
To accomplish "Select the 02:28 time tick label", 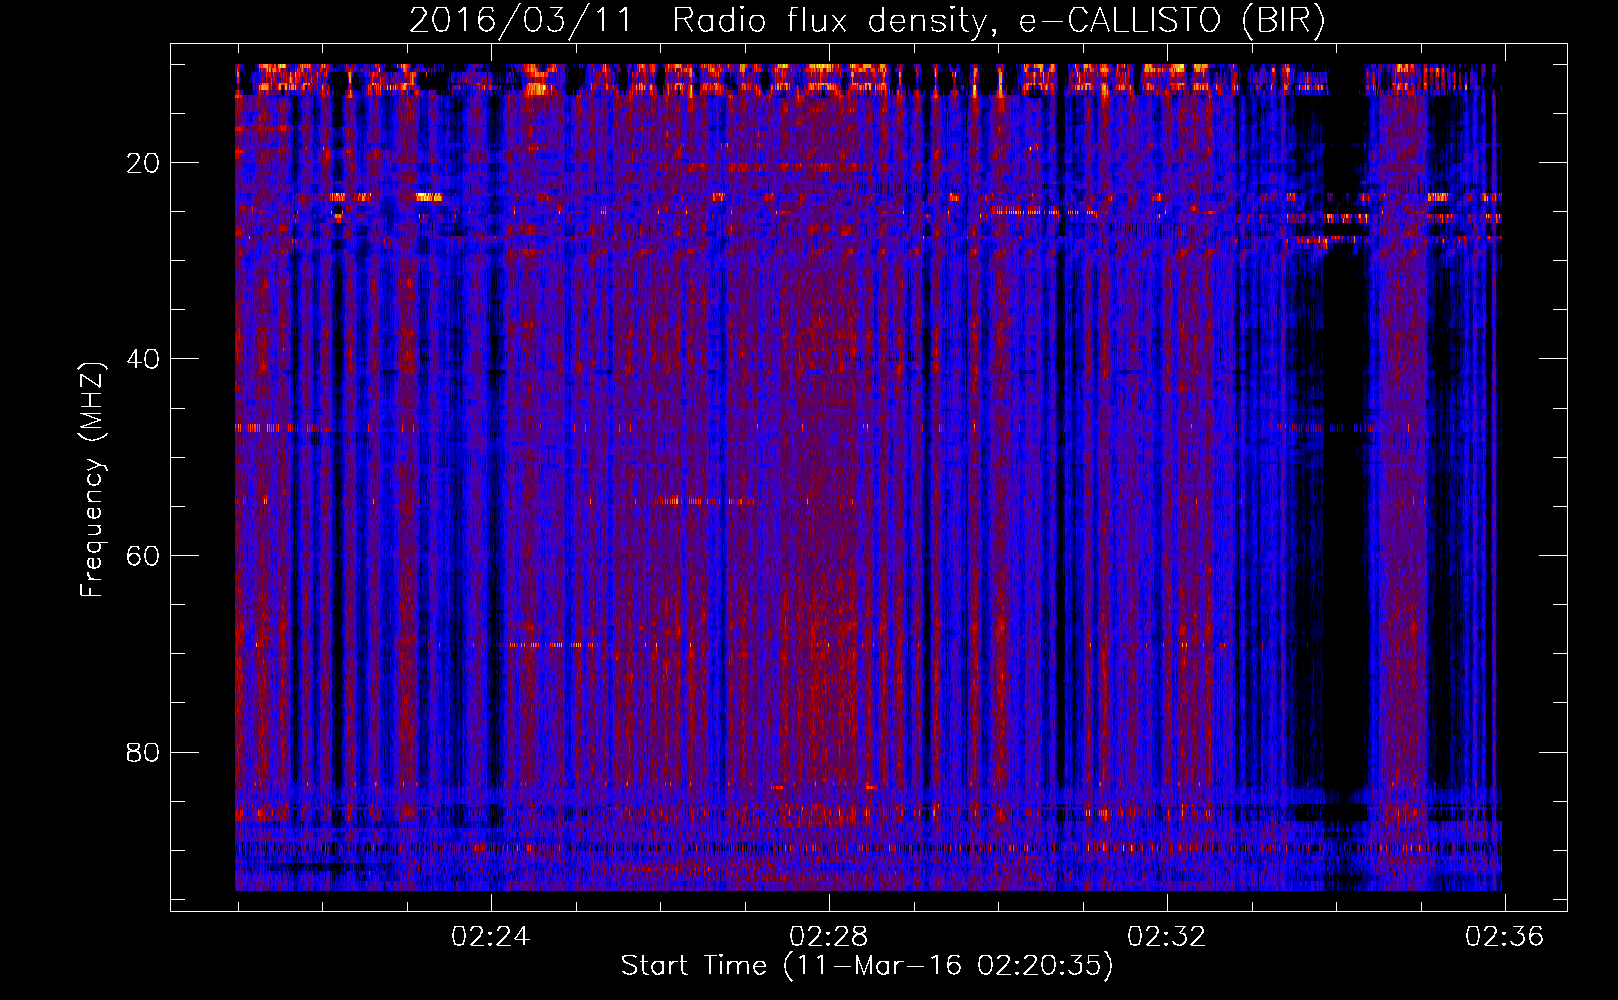I will point(829,937).
